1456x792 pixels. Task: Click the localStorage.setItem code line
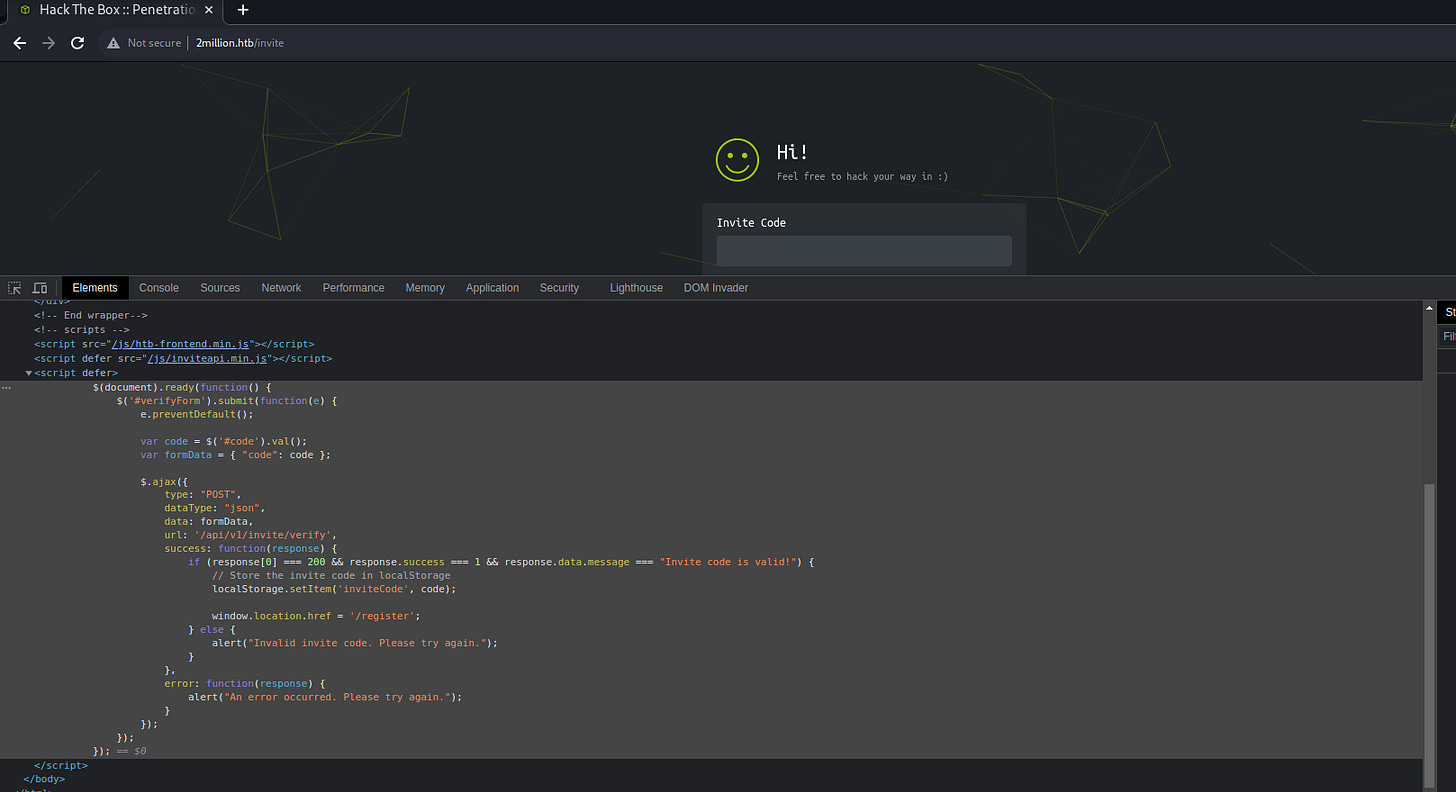334,589
